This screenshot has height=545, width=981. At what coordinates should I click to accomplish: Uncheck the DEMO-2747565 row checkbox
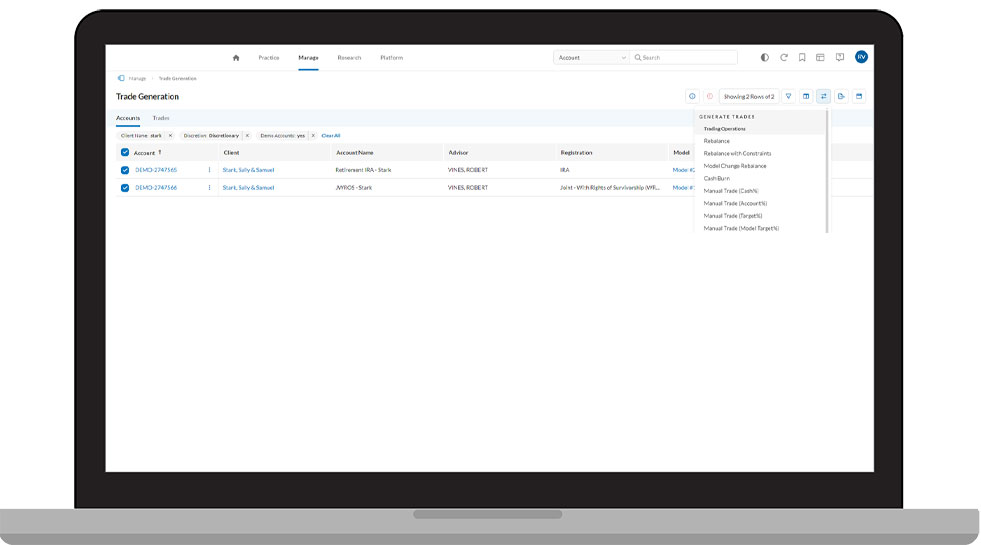pos(125,170)
